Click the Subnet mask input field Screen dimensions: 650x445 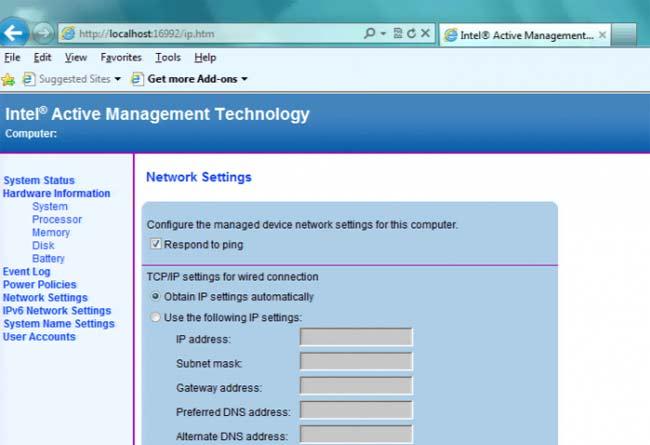click(356, 361)
